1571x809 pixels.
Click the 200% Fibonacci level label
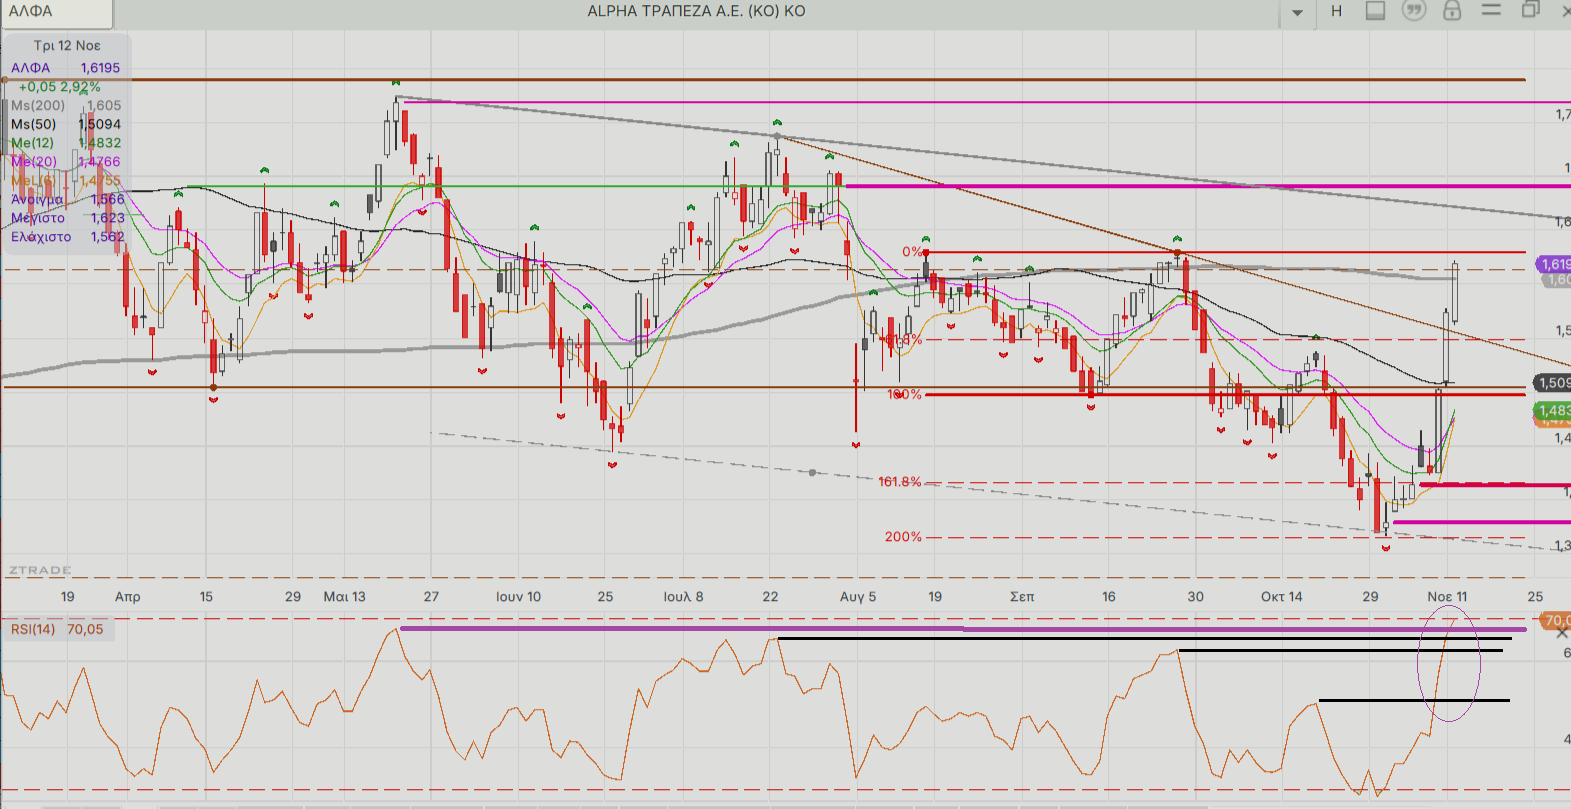(903, 537)
